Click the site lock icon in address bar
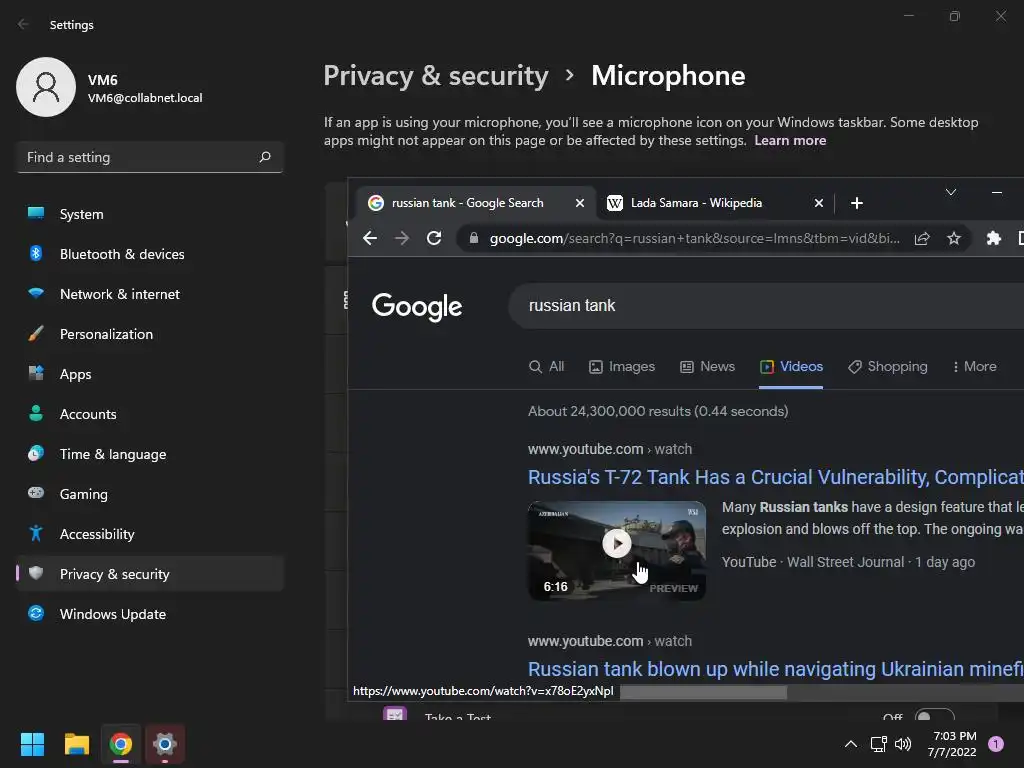1024x768 pixels. [x=474, y=238]
